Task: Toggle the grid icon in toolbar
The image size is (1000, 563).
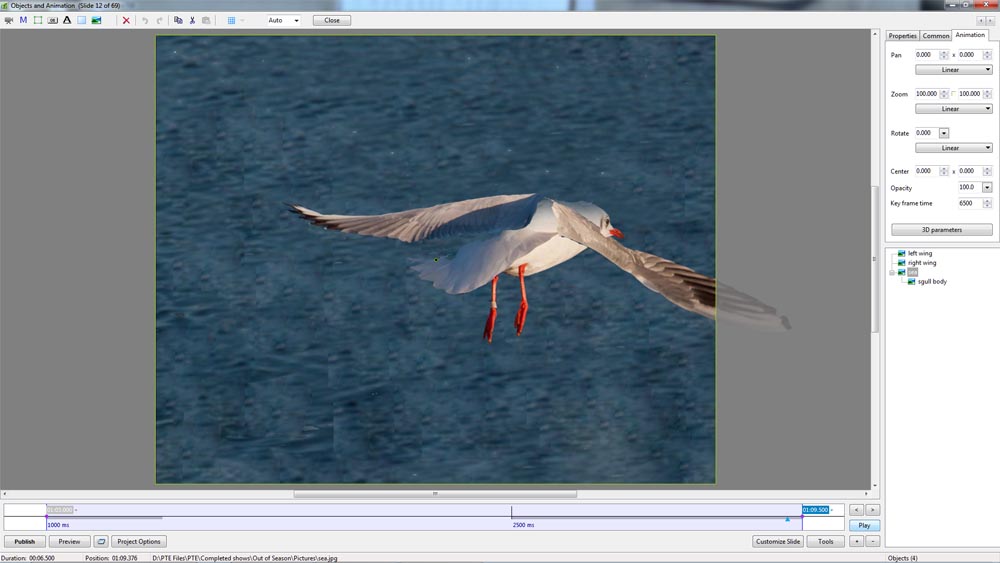Action: click(231, 20)
